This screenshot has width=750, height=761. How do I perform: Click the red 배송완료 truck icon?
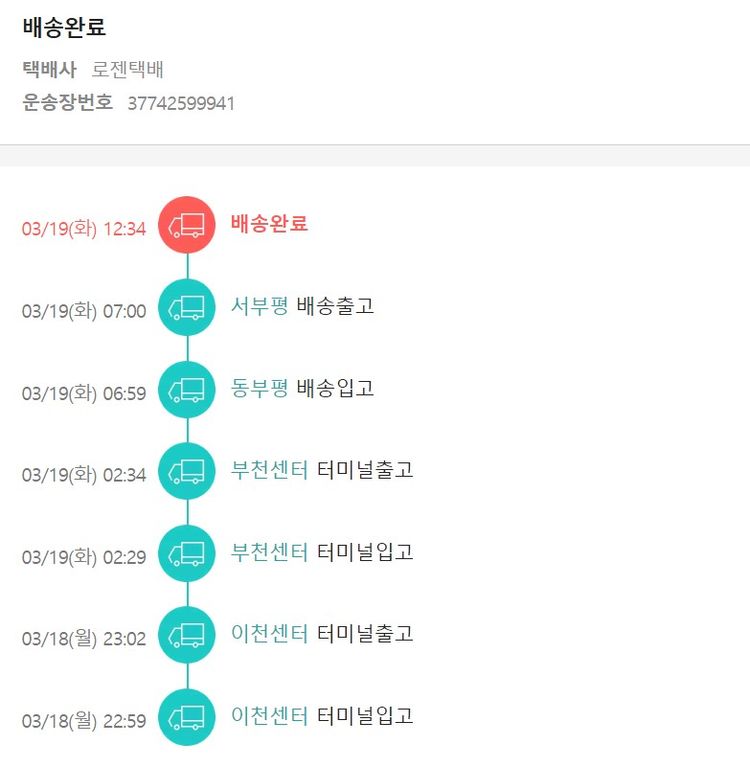[187, 225]
